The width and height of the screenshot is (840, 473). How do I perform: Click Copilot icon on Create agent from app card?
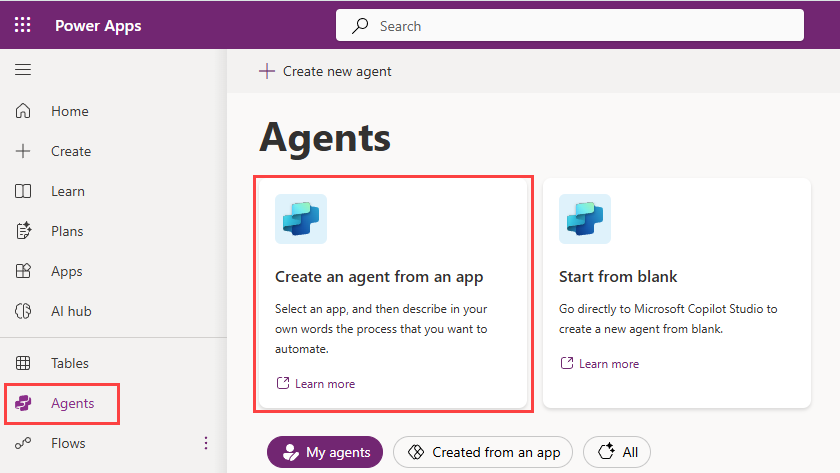[x=301, y=219]
